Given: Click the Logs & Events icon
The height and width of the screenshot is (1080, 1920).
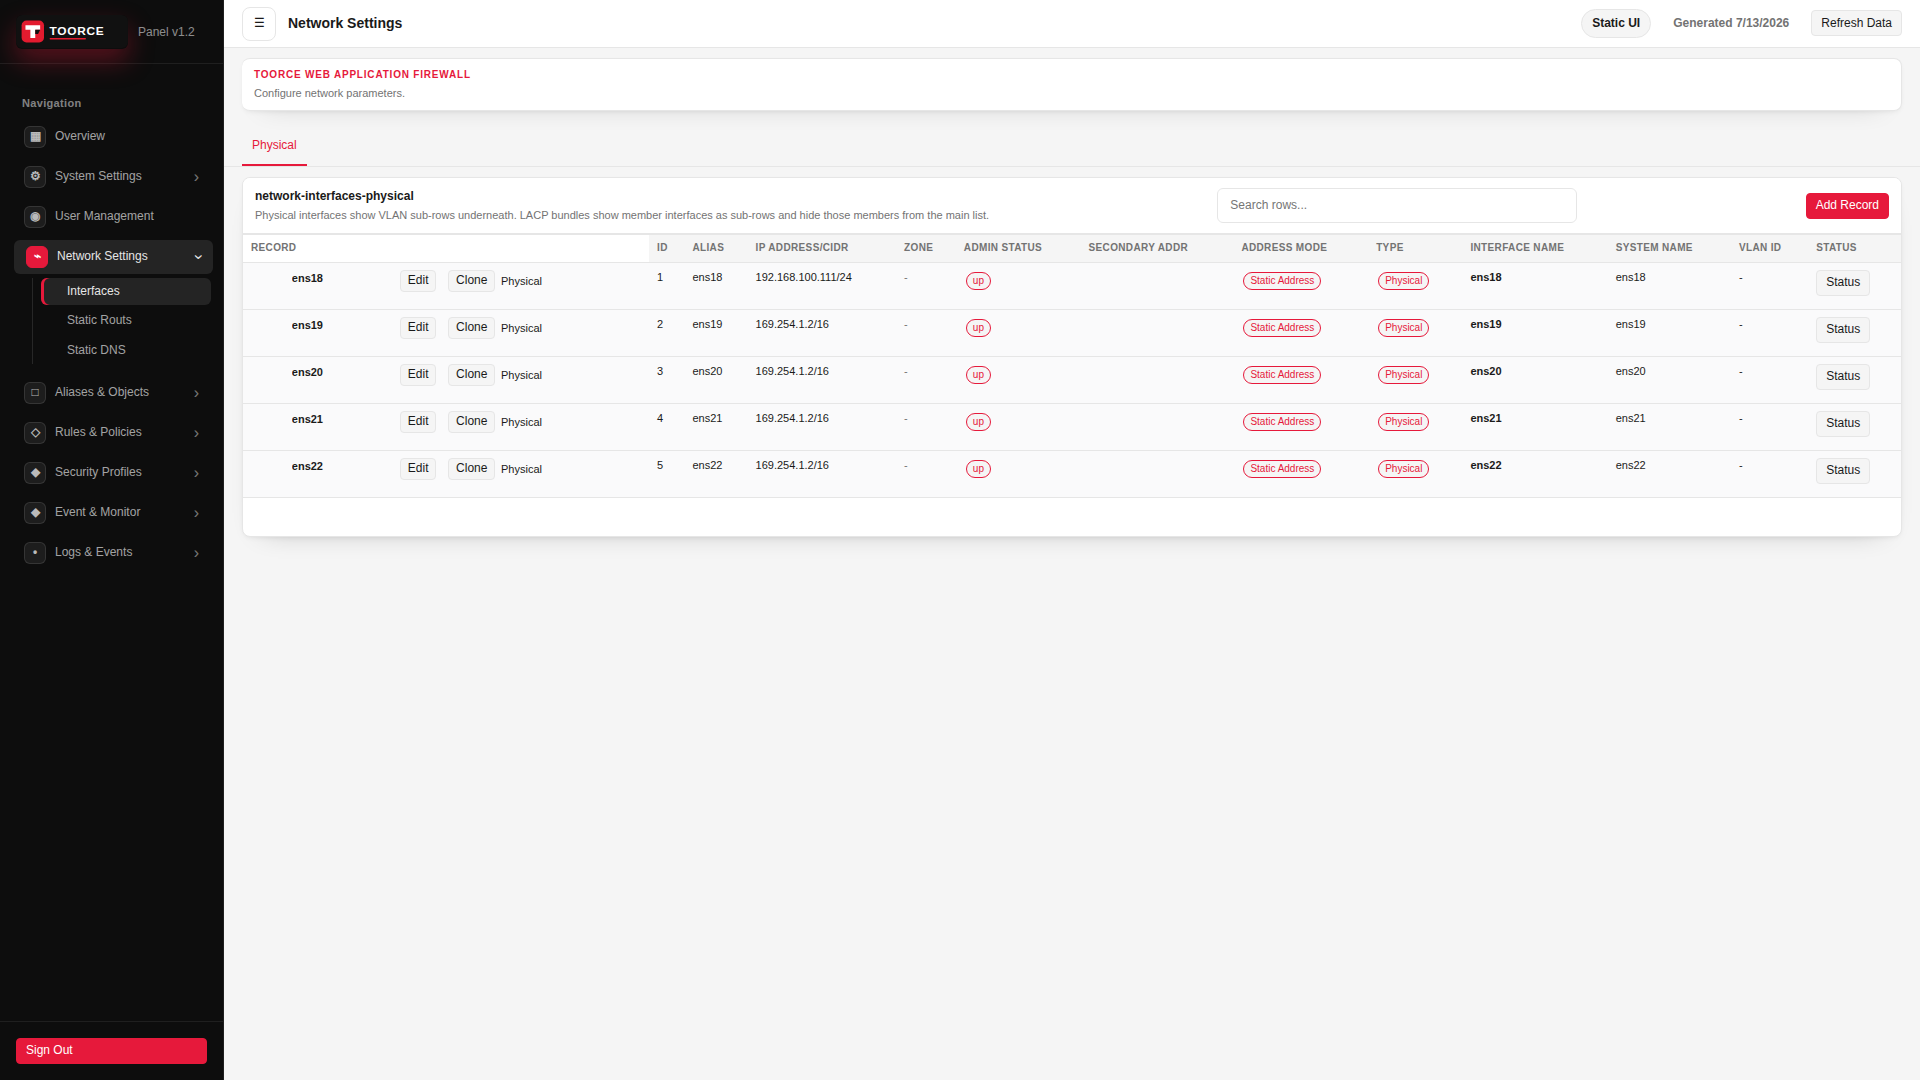Looking at the screenshot, I should pos(35,553).
